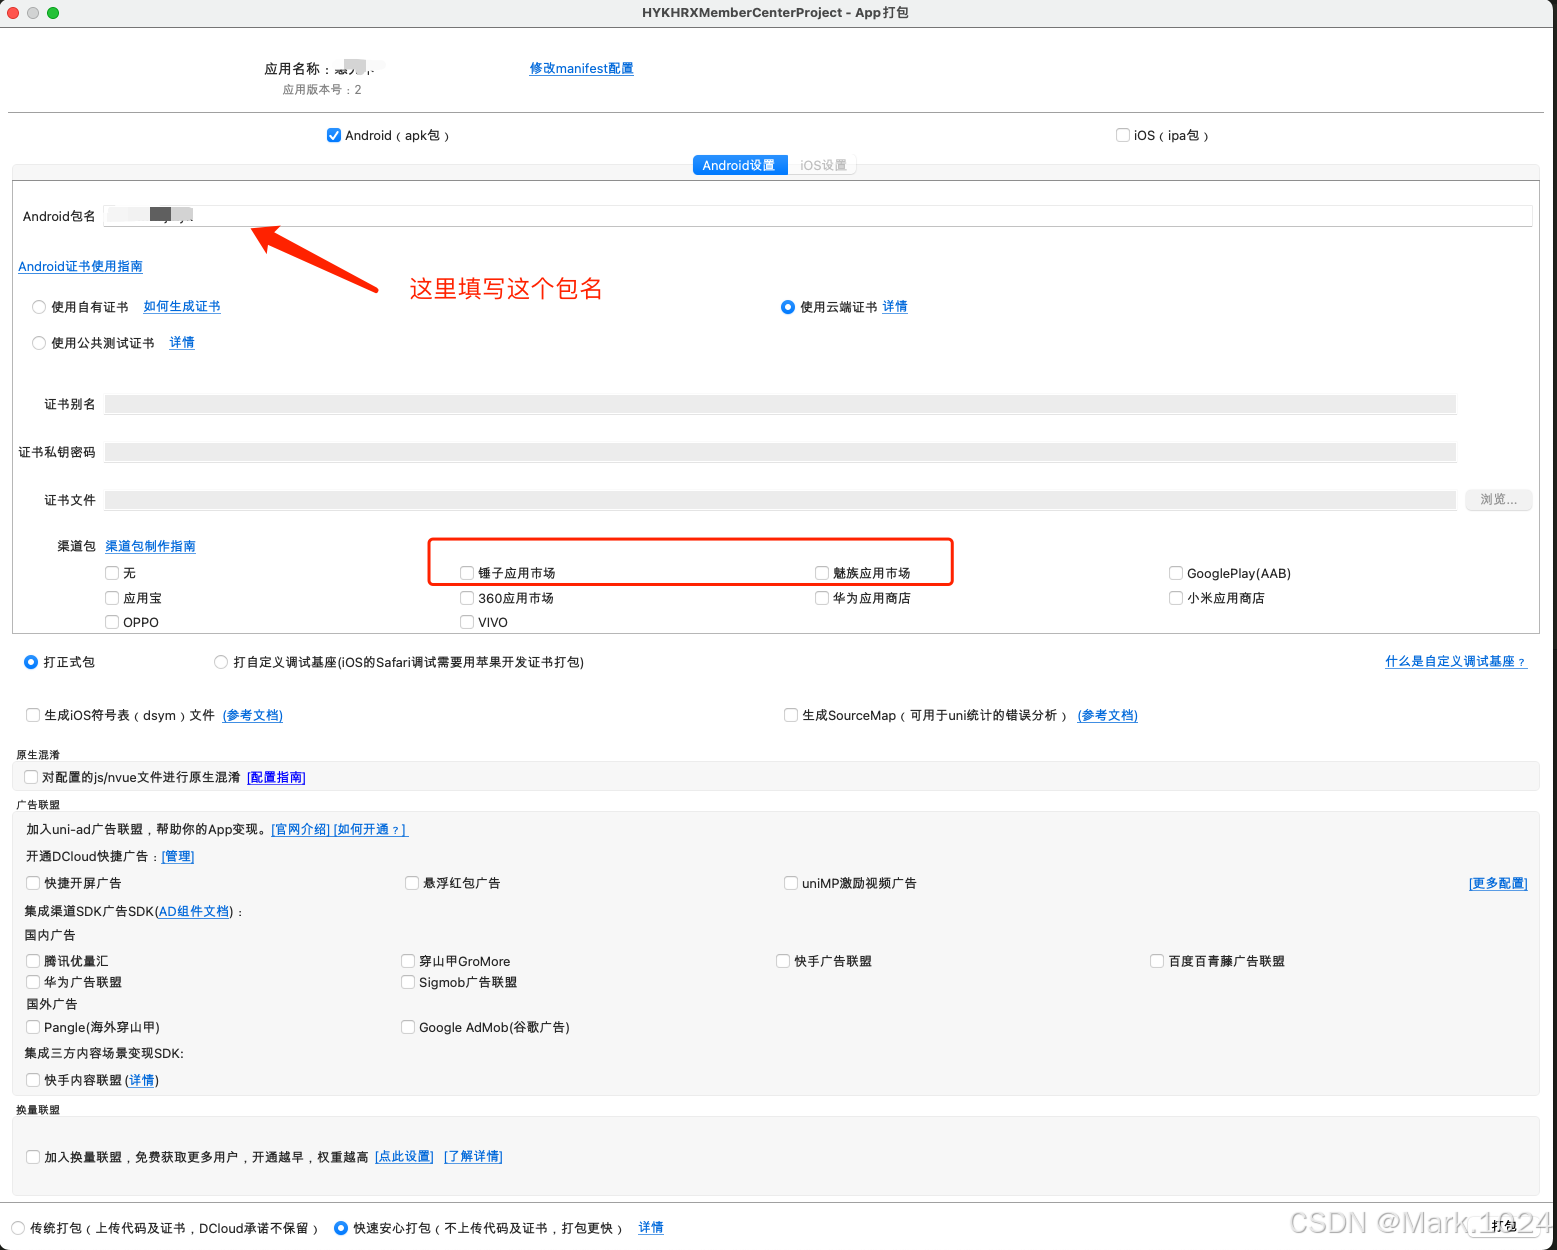Check 穿山甲GroMore ad SDK
The height and width of the screenshot is (1250, 1557).
click(x=408, y=960)
